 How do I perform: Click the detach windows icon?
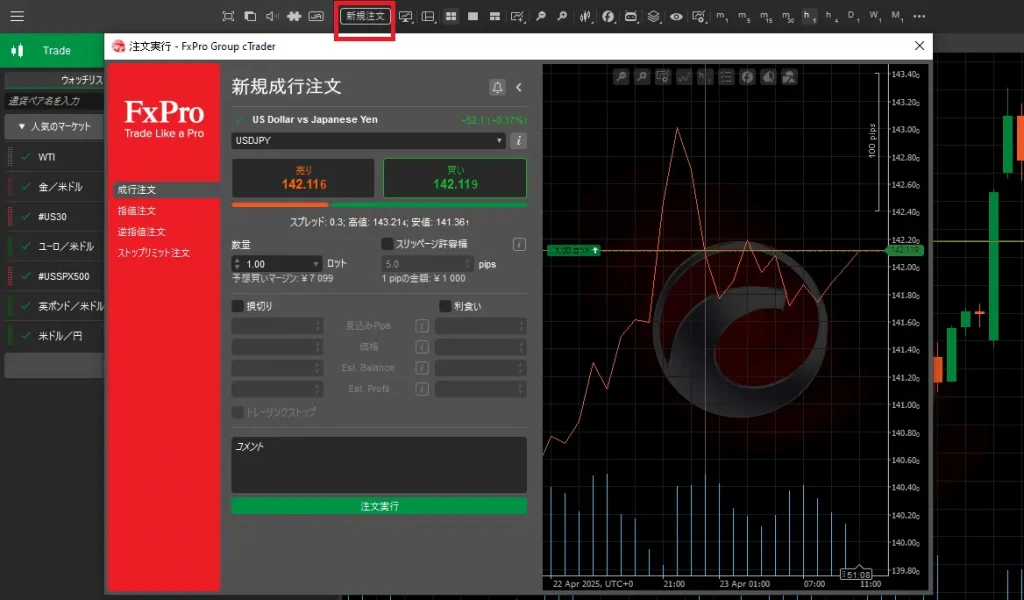(x=250, y=16)
